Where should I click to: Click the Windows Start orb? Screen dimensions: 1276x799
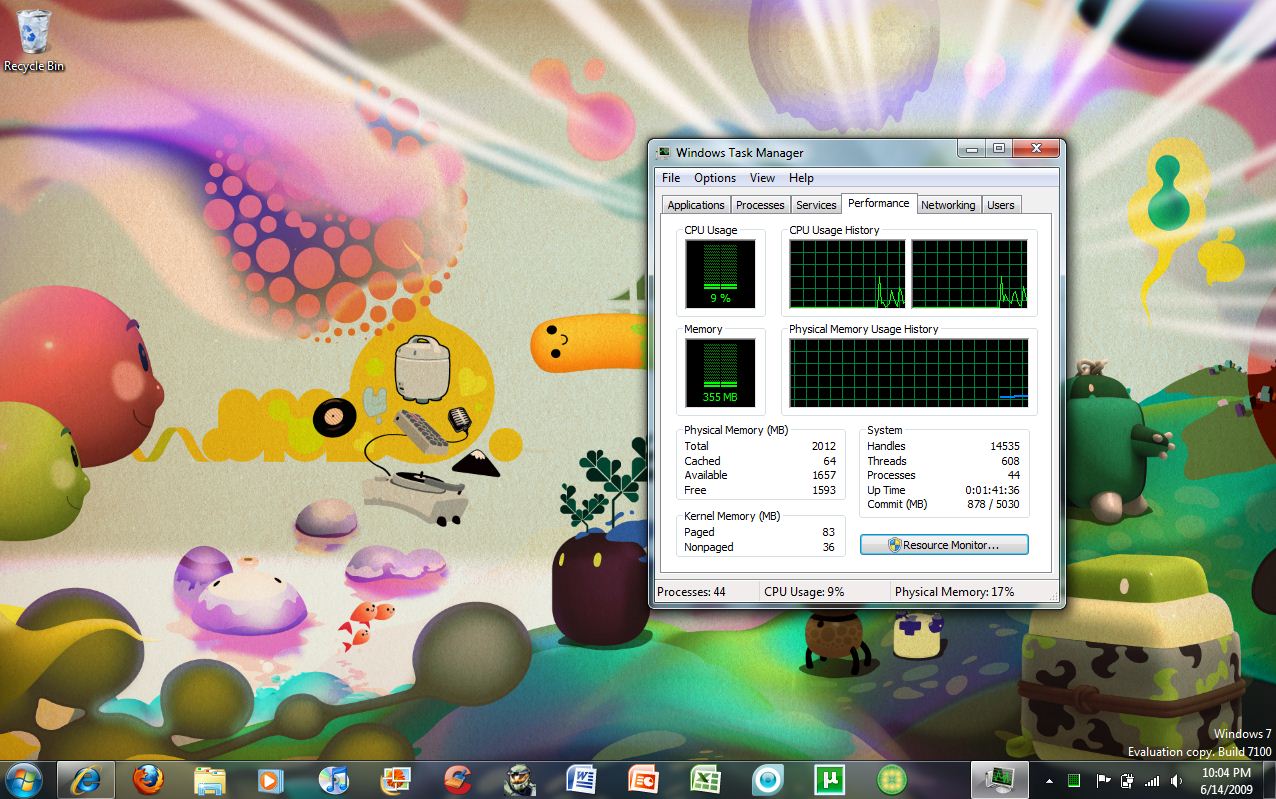pos(24,779)
